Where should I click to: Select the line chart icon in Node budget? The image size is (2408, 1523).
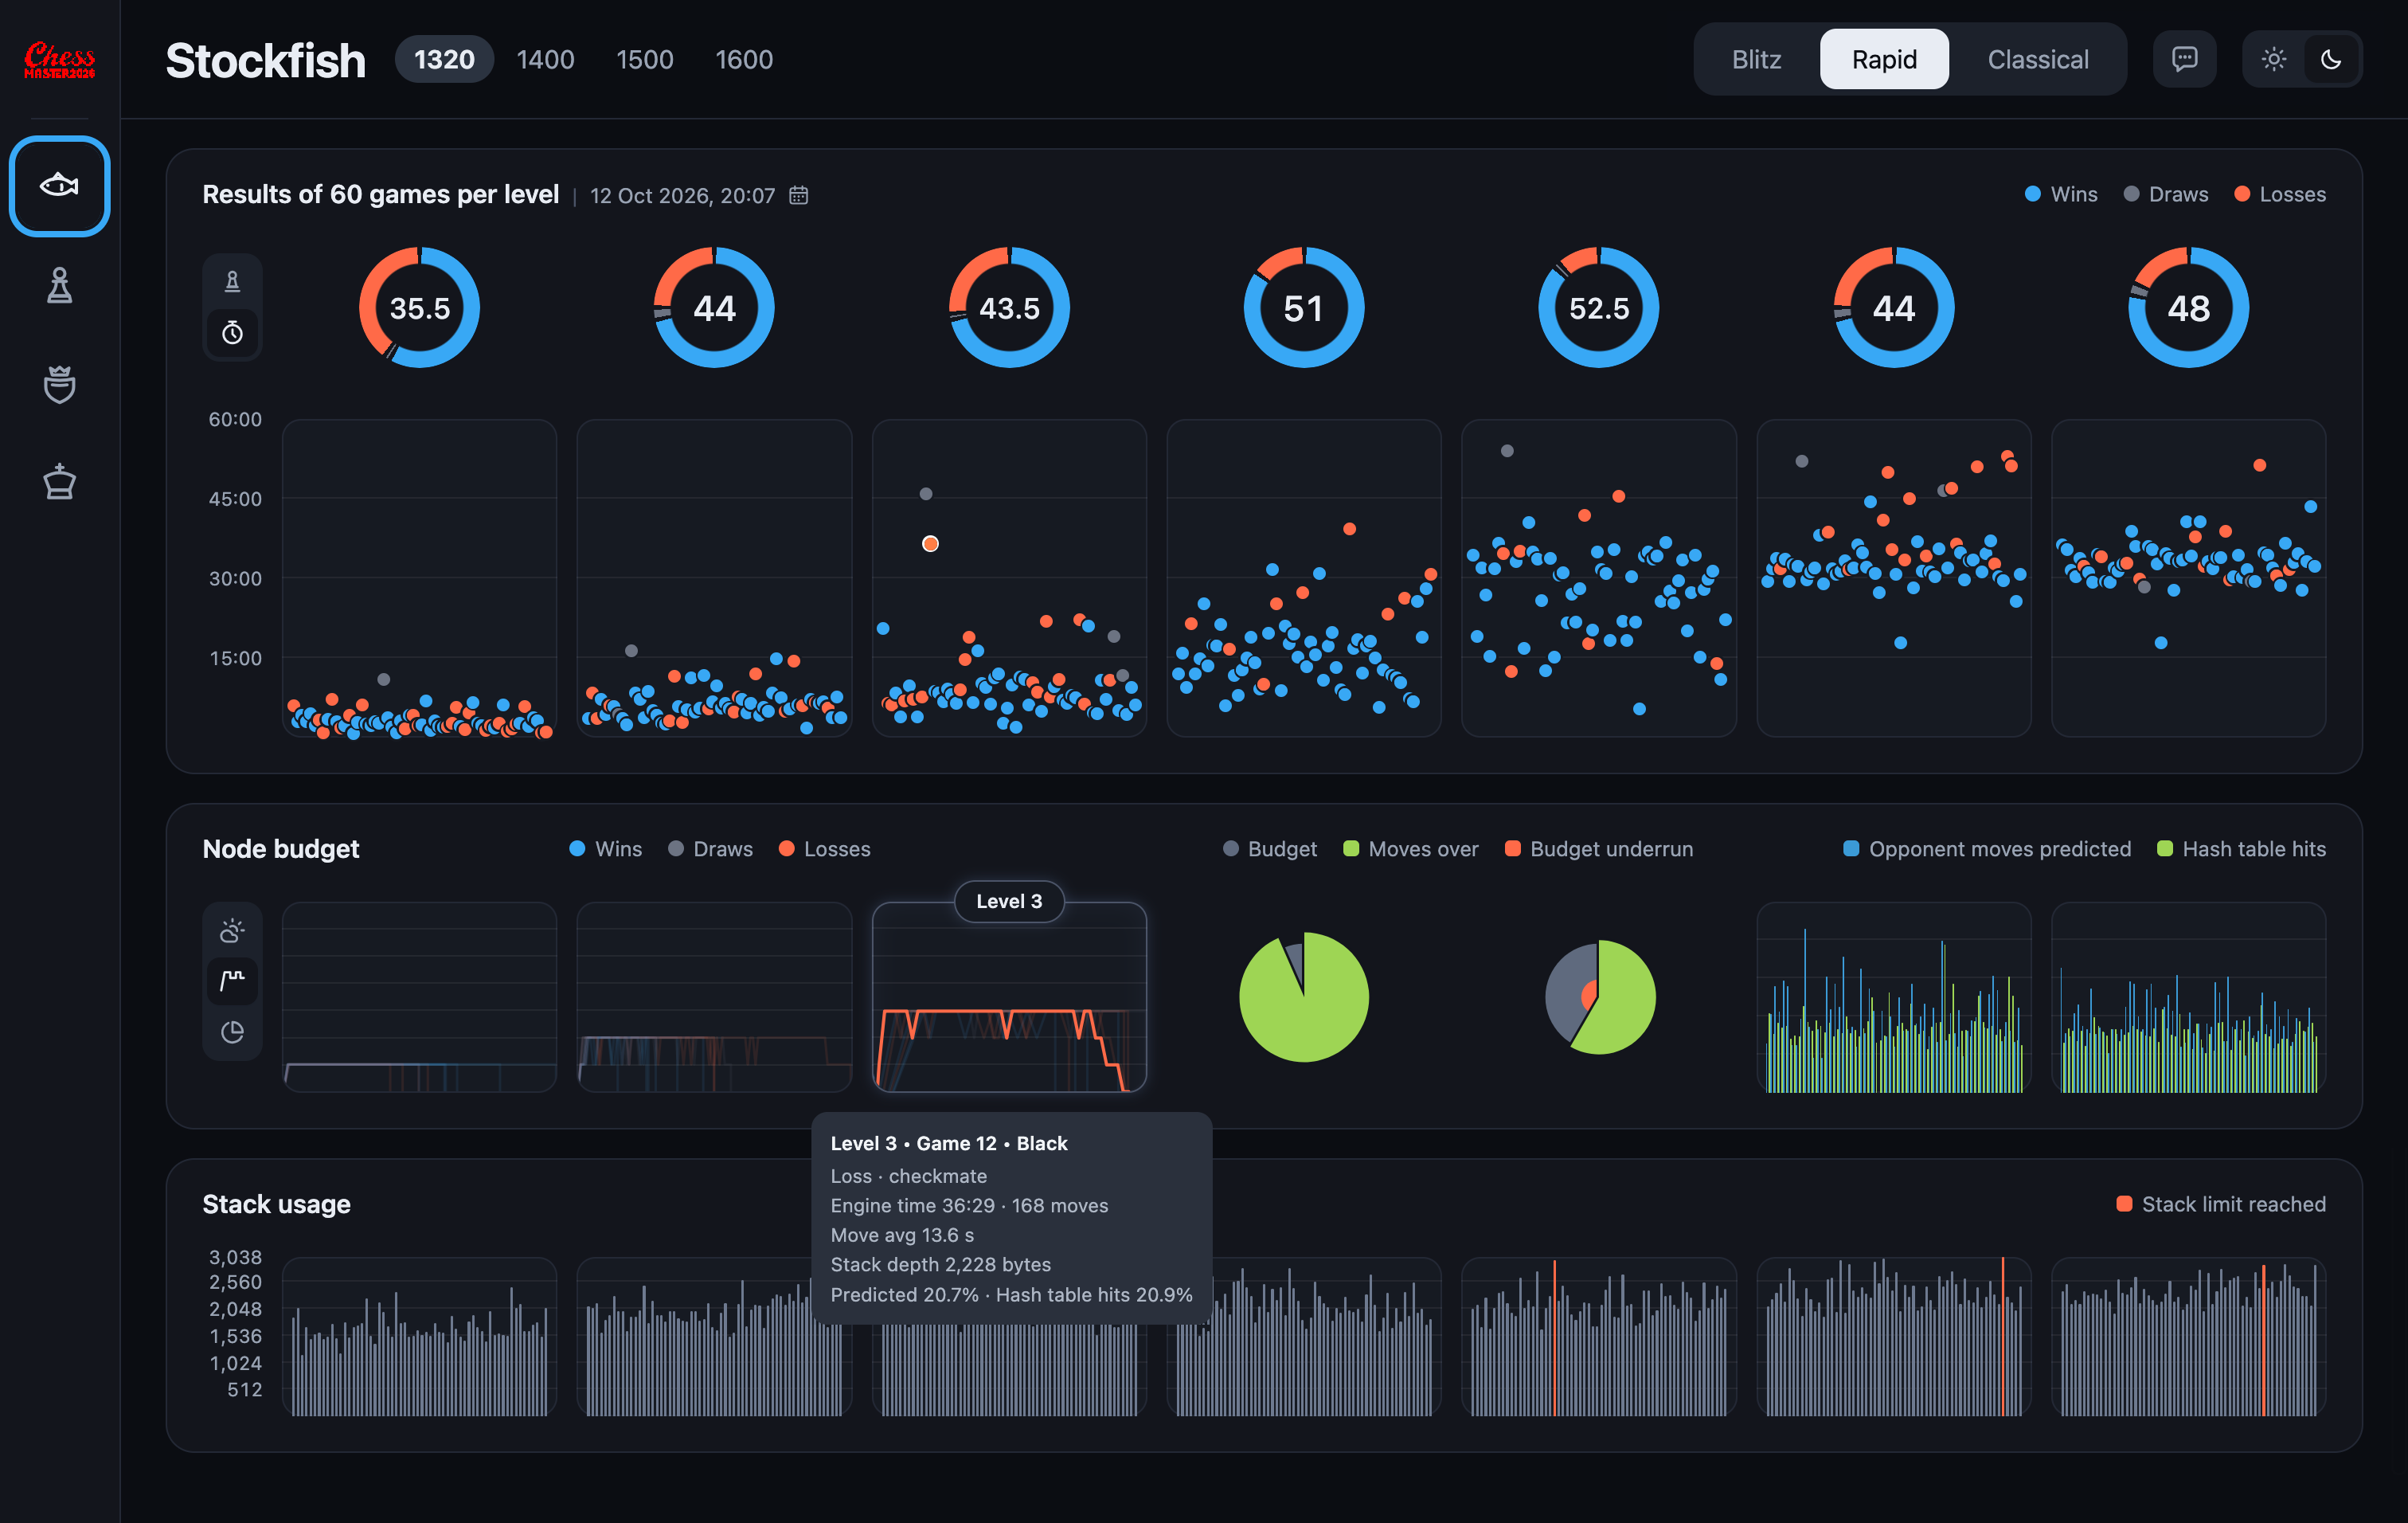click(x=232, y=980)
